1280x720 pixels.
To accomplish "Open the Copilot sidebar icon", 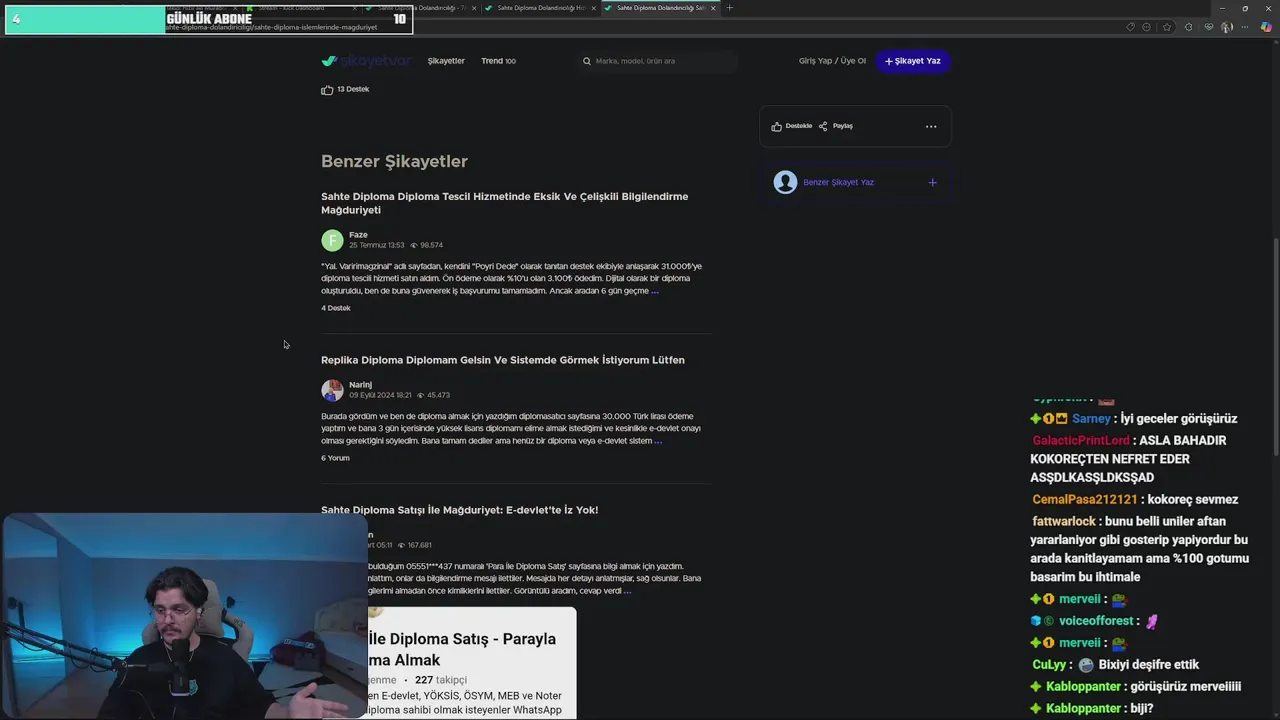I will pos(1266,27).
